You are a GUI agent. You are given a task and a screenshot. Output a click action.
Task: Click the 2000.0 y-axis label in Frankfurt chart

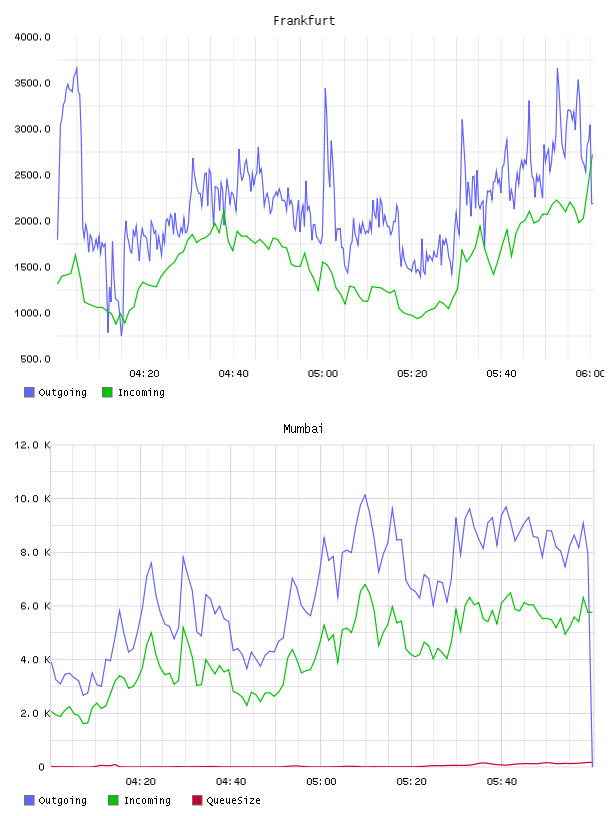32,221
